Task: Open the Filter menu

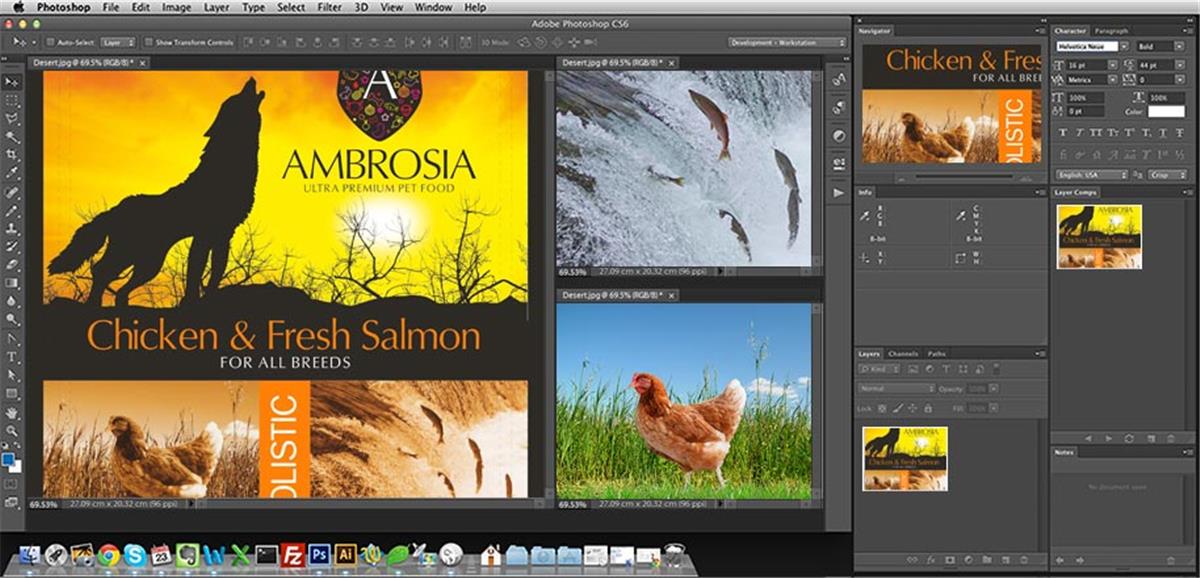Action: 328,7
